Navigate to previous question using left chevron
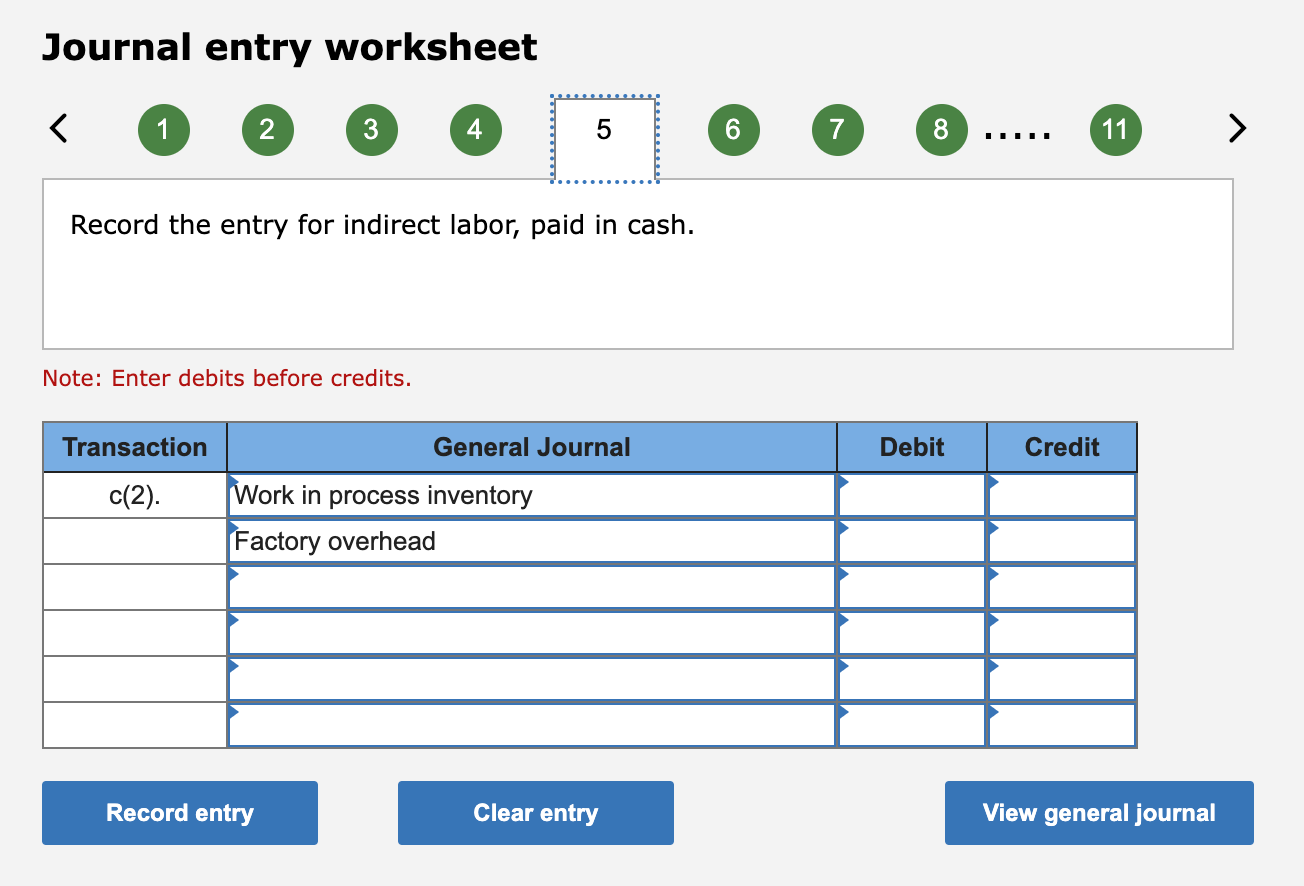The width and height of the screenshot is (1304, 886). (x=59, y=128)
